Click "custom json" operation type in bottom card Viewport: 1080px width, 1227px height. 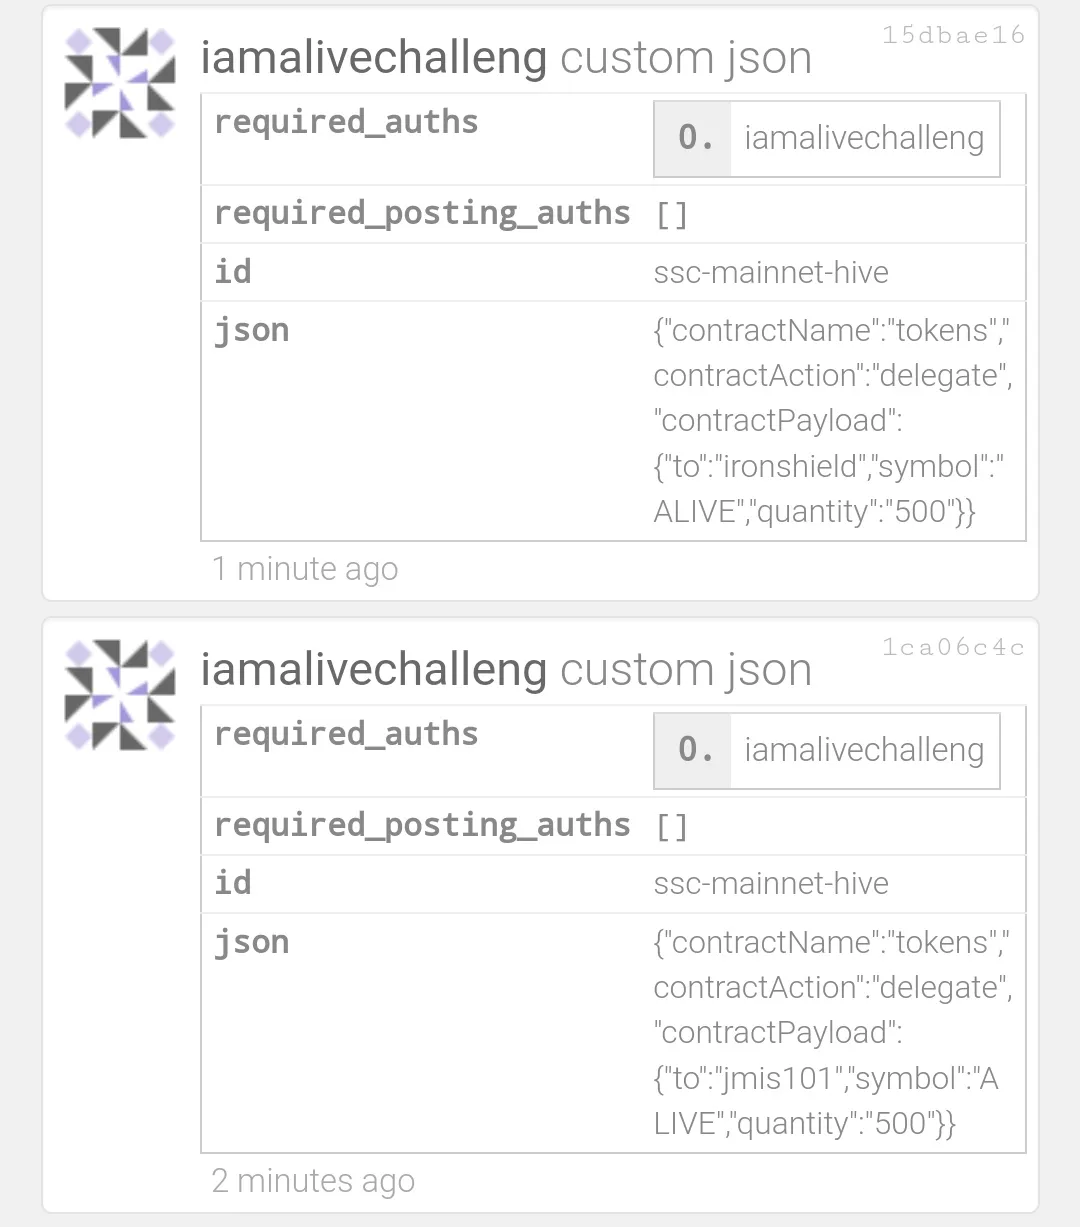pyautogui.click(x=685, y=670)
